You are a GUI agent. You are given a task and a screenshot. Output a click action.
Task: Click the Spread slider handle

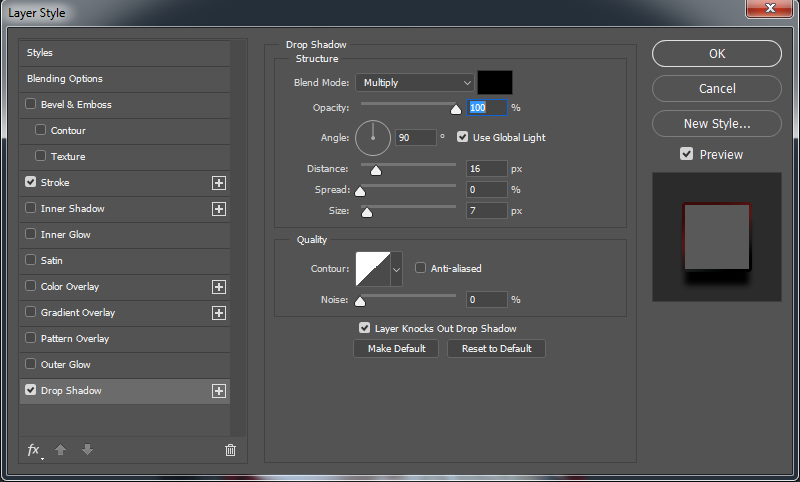[x=360, y=191]
